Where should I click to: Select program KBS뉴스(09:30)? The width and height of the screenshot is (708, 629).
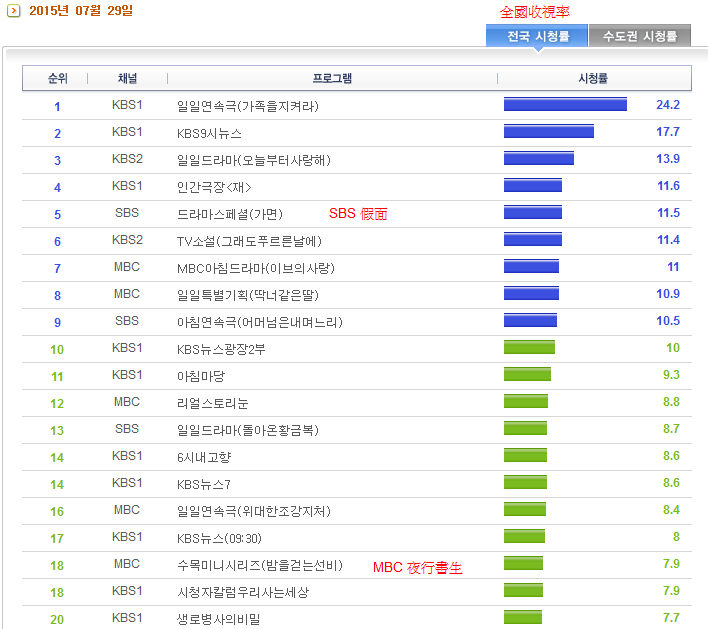point(219,538)
